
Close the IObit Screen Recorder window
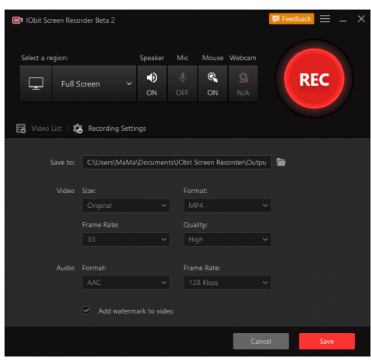coord(361,19)
